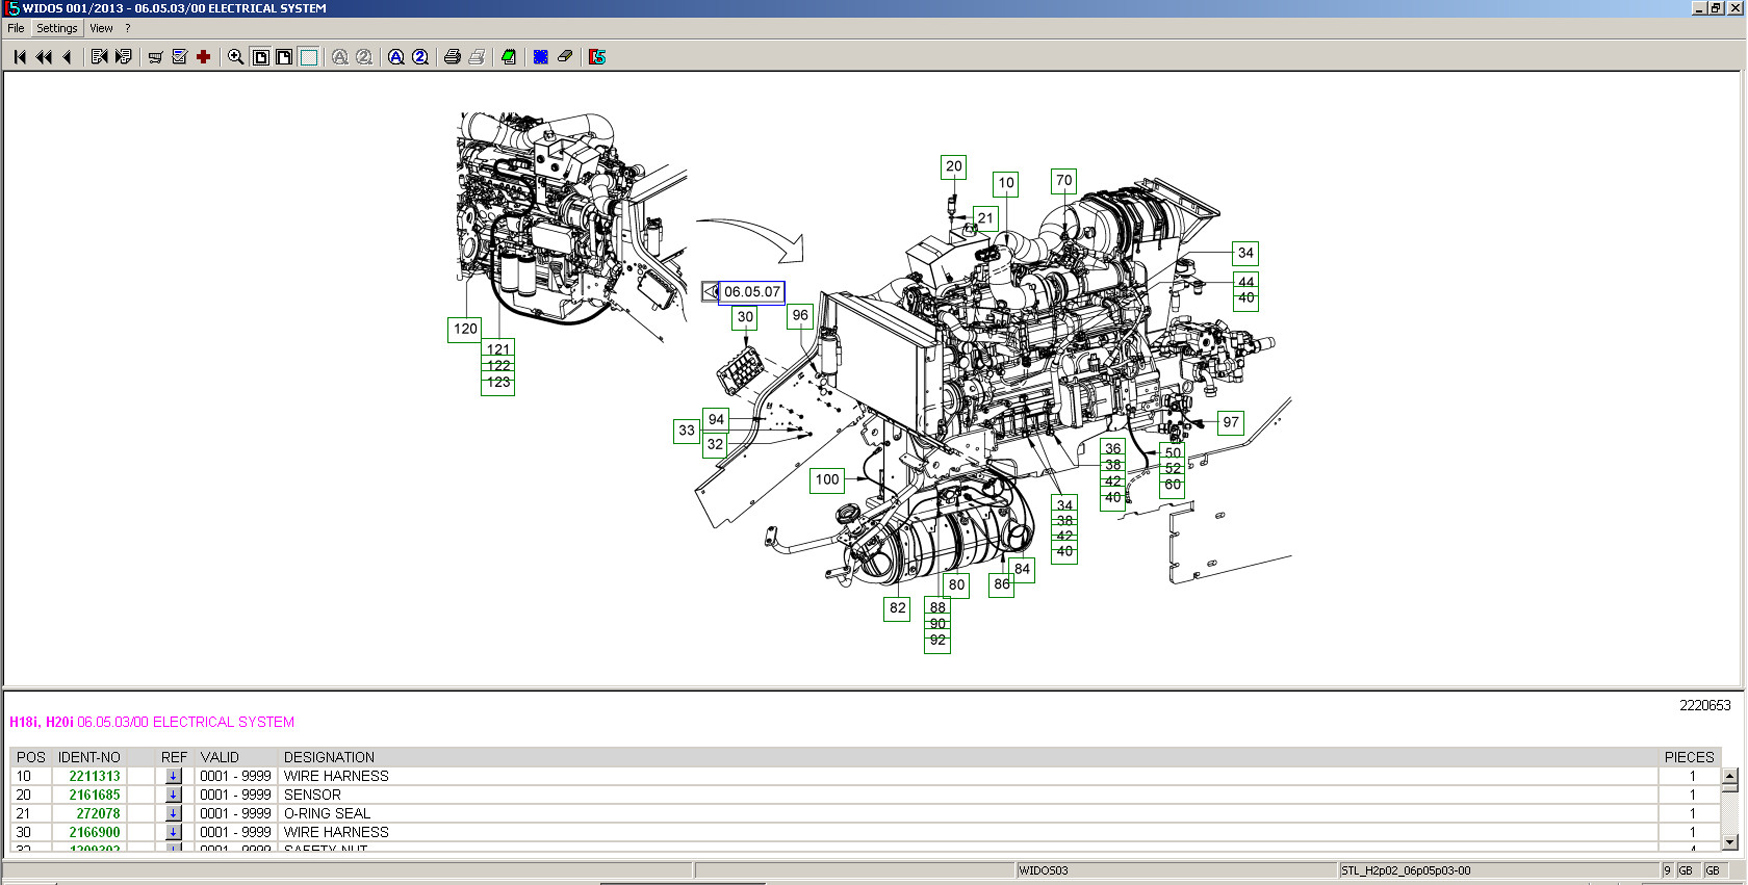Viewport: 1748px width, 885px height.
Task: Toggle the second page layout button
Action: (x=284, y=57)
